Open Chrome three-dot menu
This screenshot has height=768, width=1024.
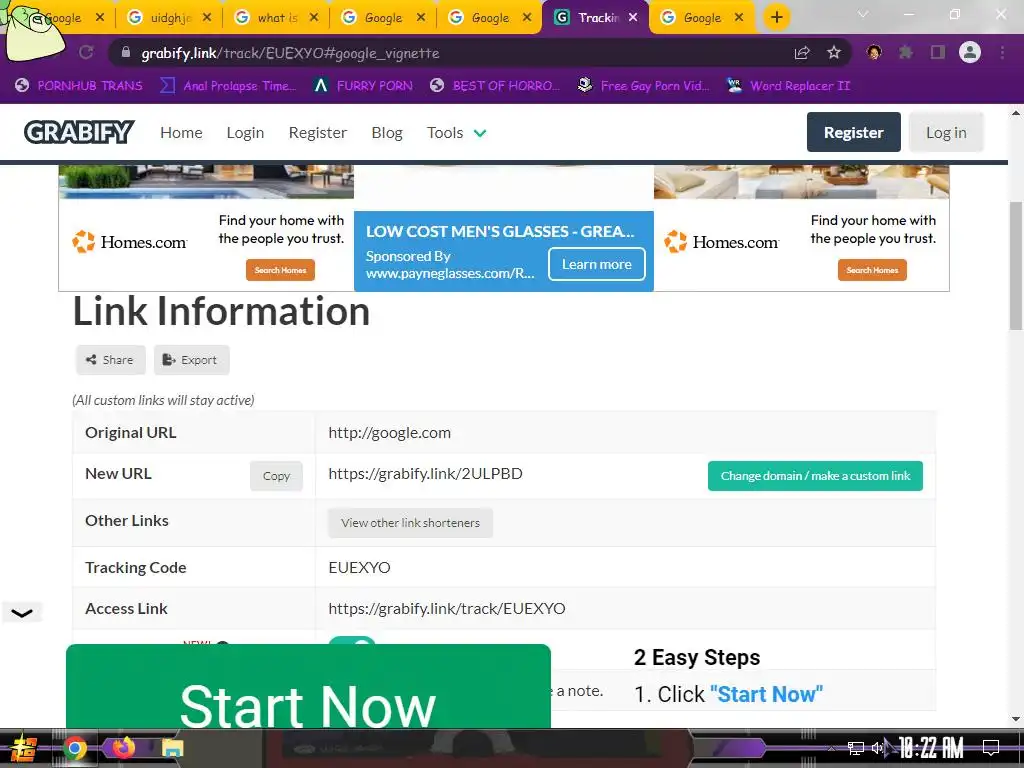click(1002, 52)
